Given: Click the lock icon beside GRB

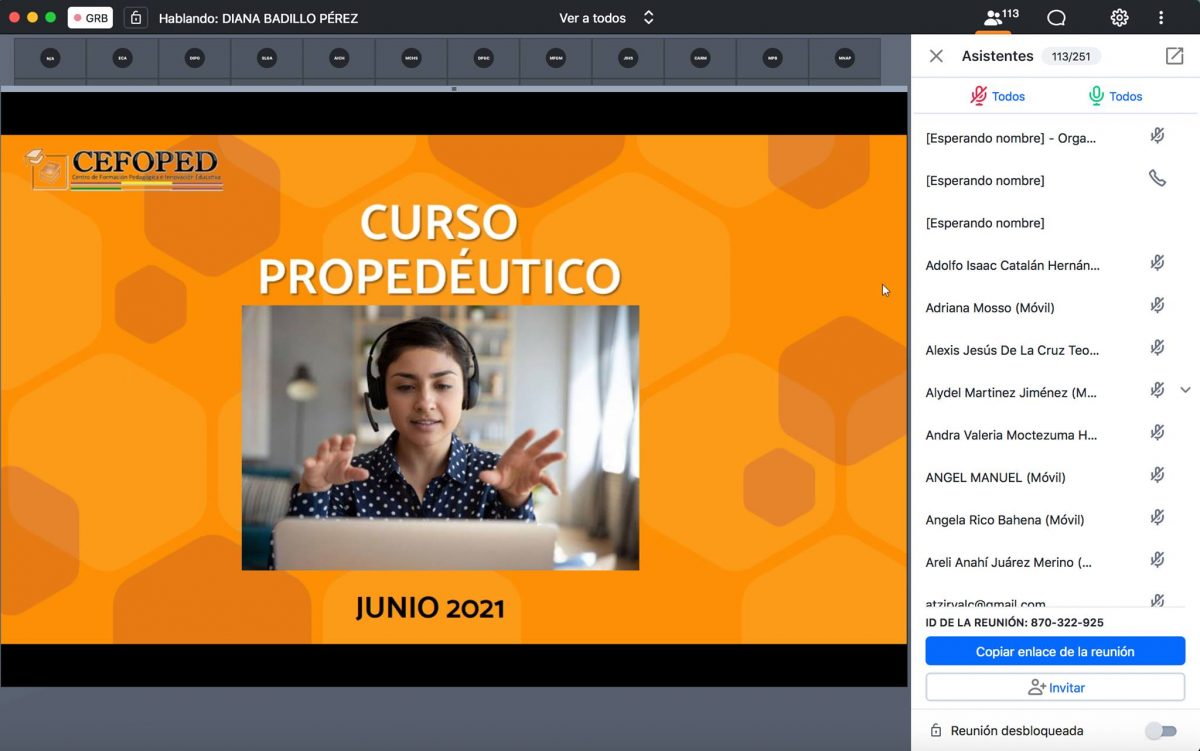Looking at the screenshot, I should coord(136,18).
